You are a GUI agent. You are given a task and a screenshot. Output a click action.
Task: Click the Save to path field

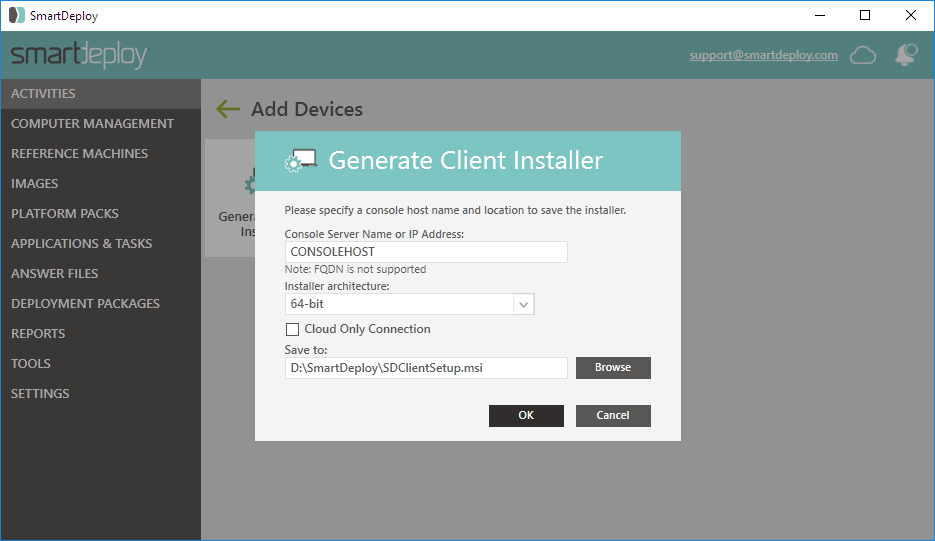click(x=426, y=368)
